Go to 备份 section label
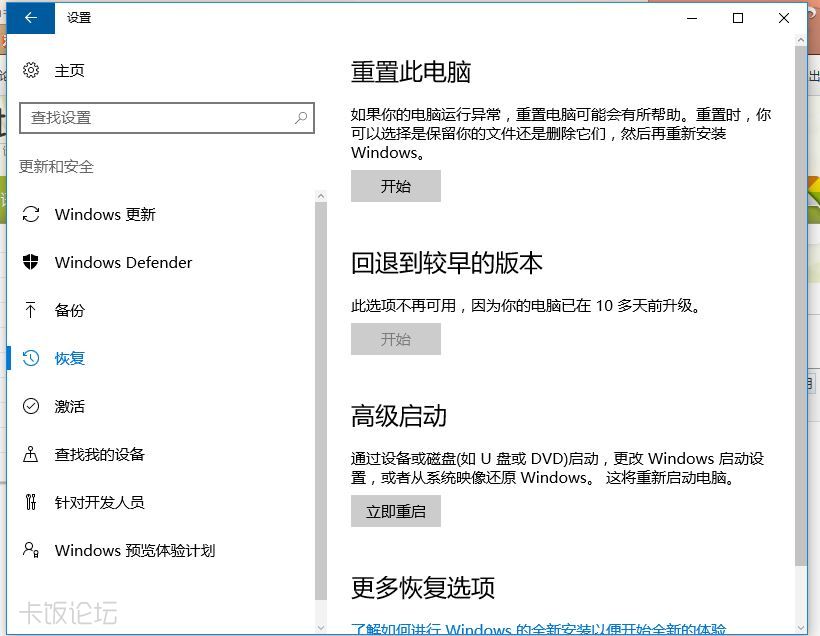This screenshot has width=820, height=636. pos(70,310)
